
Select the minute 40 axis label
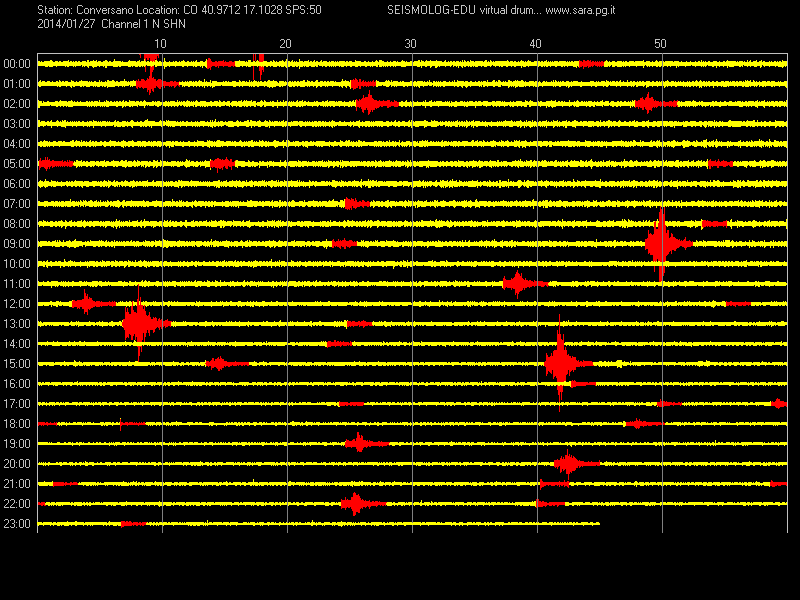[535, 44]
